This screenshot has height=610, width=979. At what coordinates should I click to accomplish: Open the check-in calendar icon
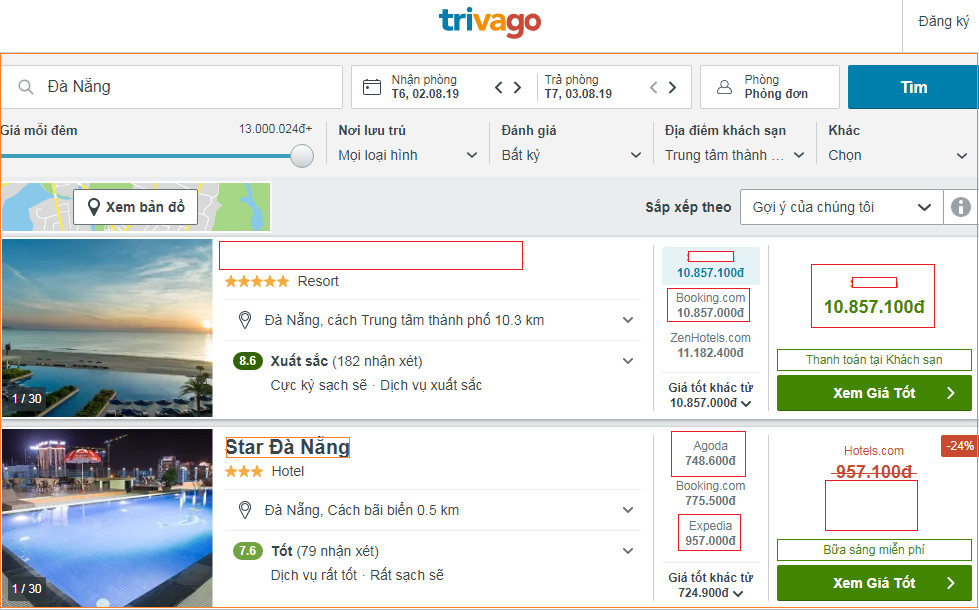(371, 87)
